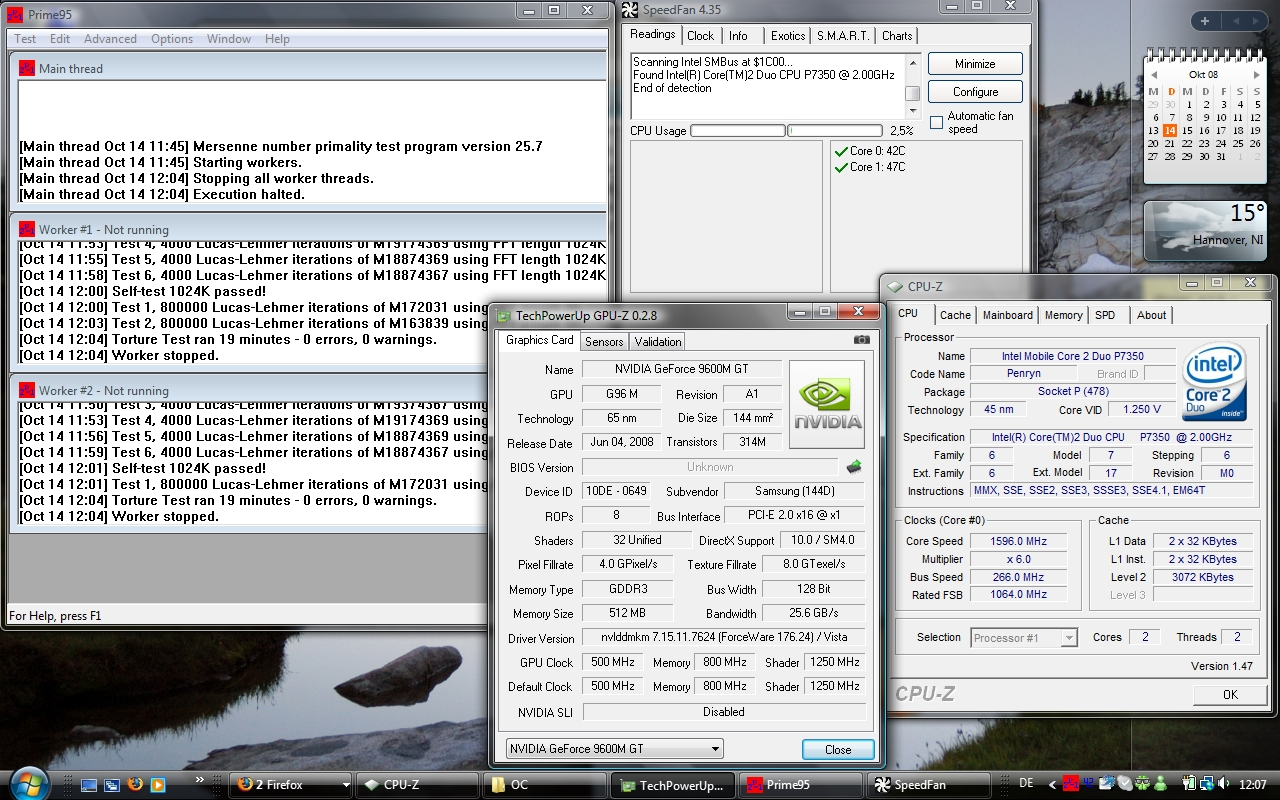
Task: Click the Main thread window icon
Action: coord(28,69)
